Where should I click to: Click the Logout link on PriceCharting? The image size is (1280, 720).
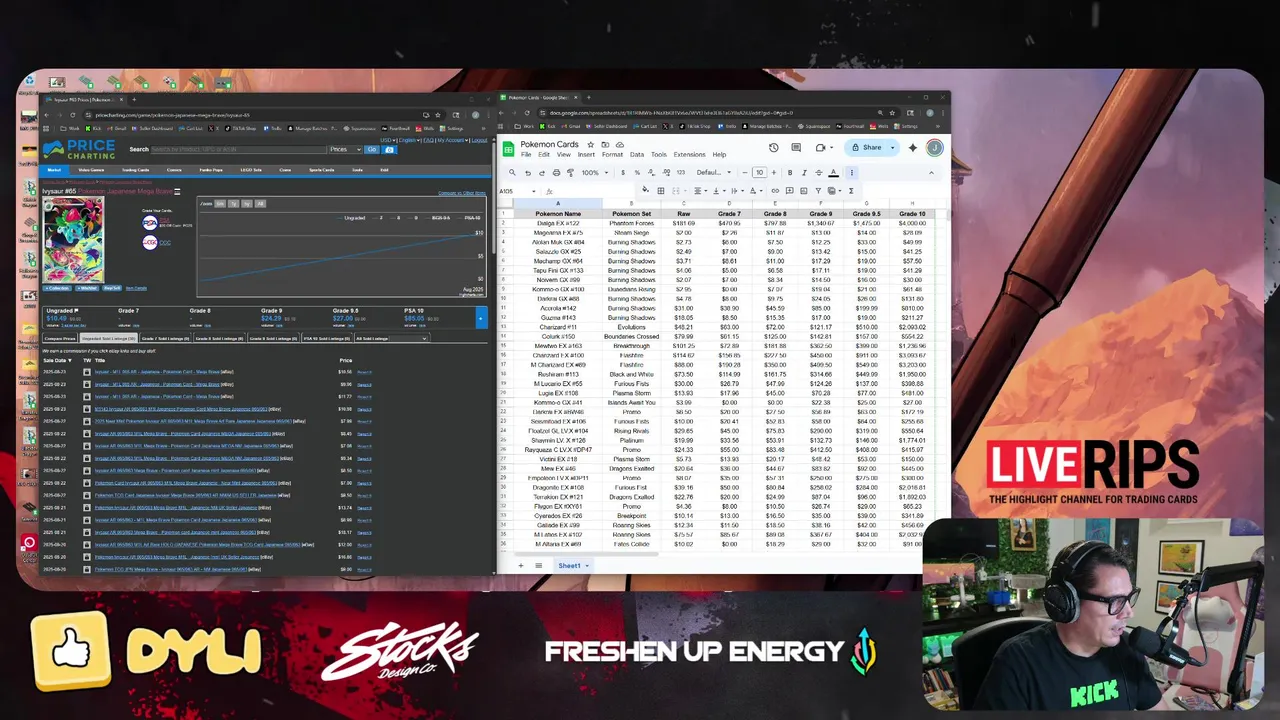tap(479, 140)
